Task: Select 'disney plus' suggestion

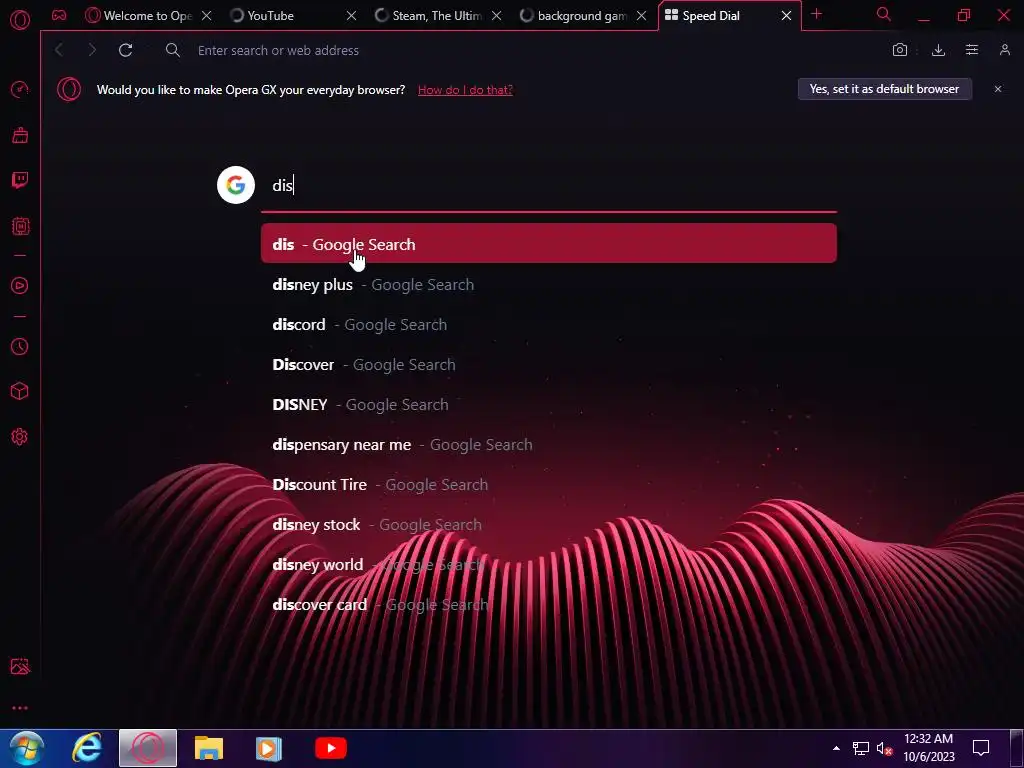Action: [549, 285]
